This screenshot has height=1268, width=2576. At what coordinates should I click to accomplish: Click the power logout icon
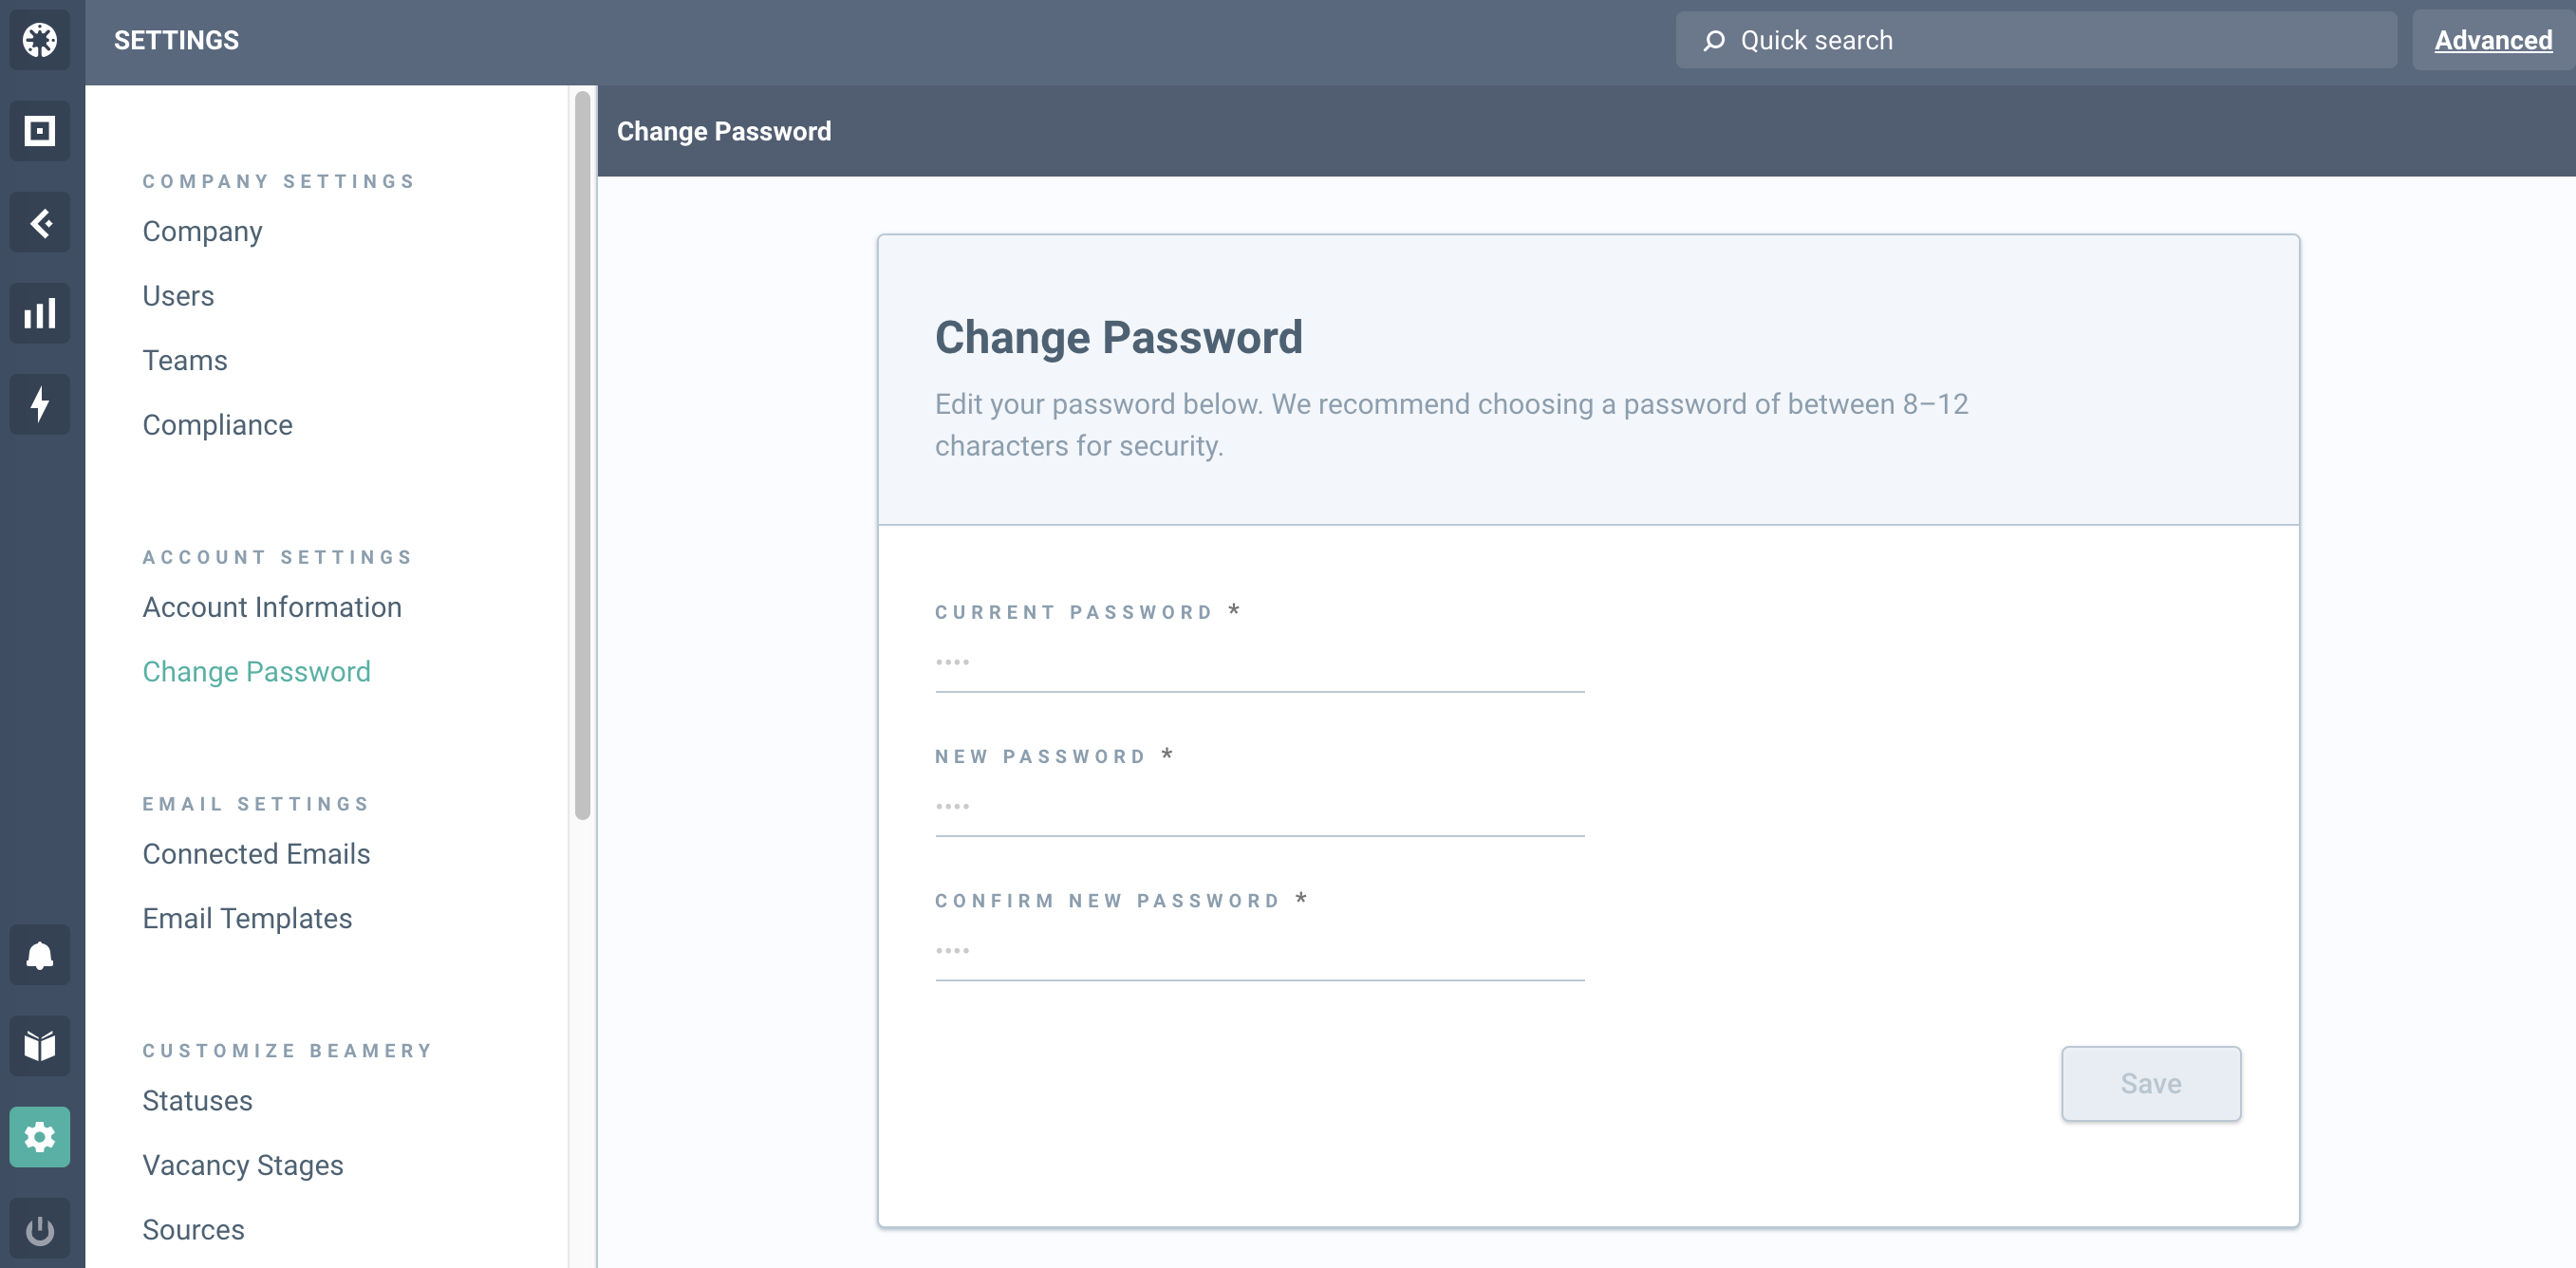coord(40,1229)
